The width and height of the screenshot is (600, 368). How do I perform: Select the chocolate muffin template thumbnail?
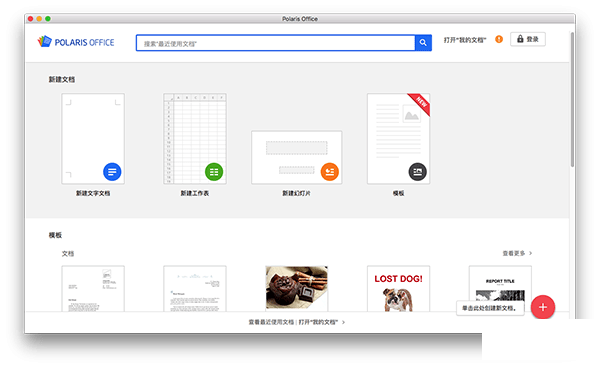click(297, 288)
